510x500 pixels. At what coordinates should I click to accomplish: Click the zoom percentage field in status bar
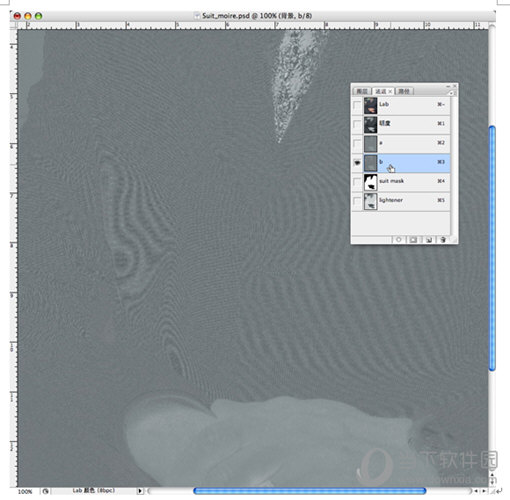pyautogui.click(x=25, y=491)
